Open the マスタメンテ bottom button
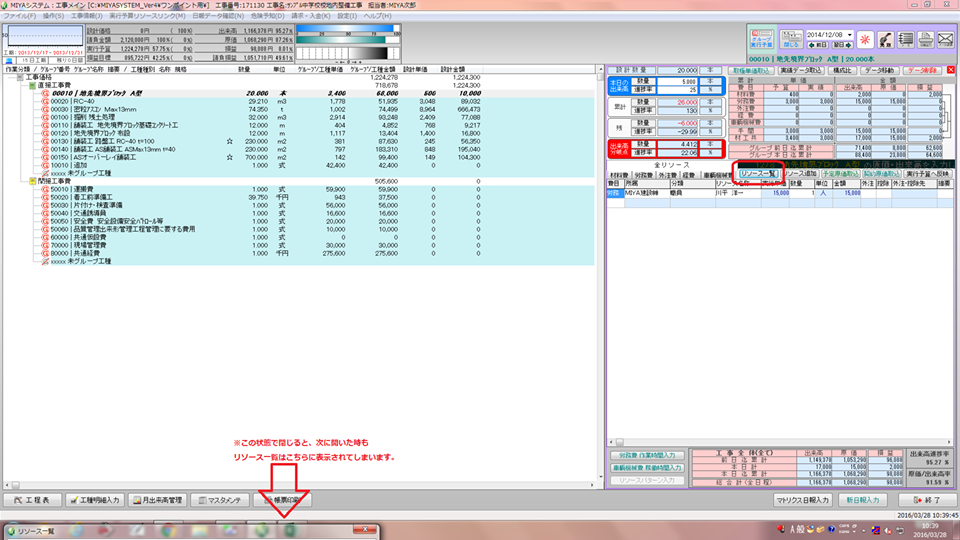 tap(220, 500)
